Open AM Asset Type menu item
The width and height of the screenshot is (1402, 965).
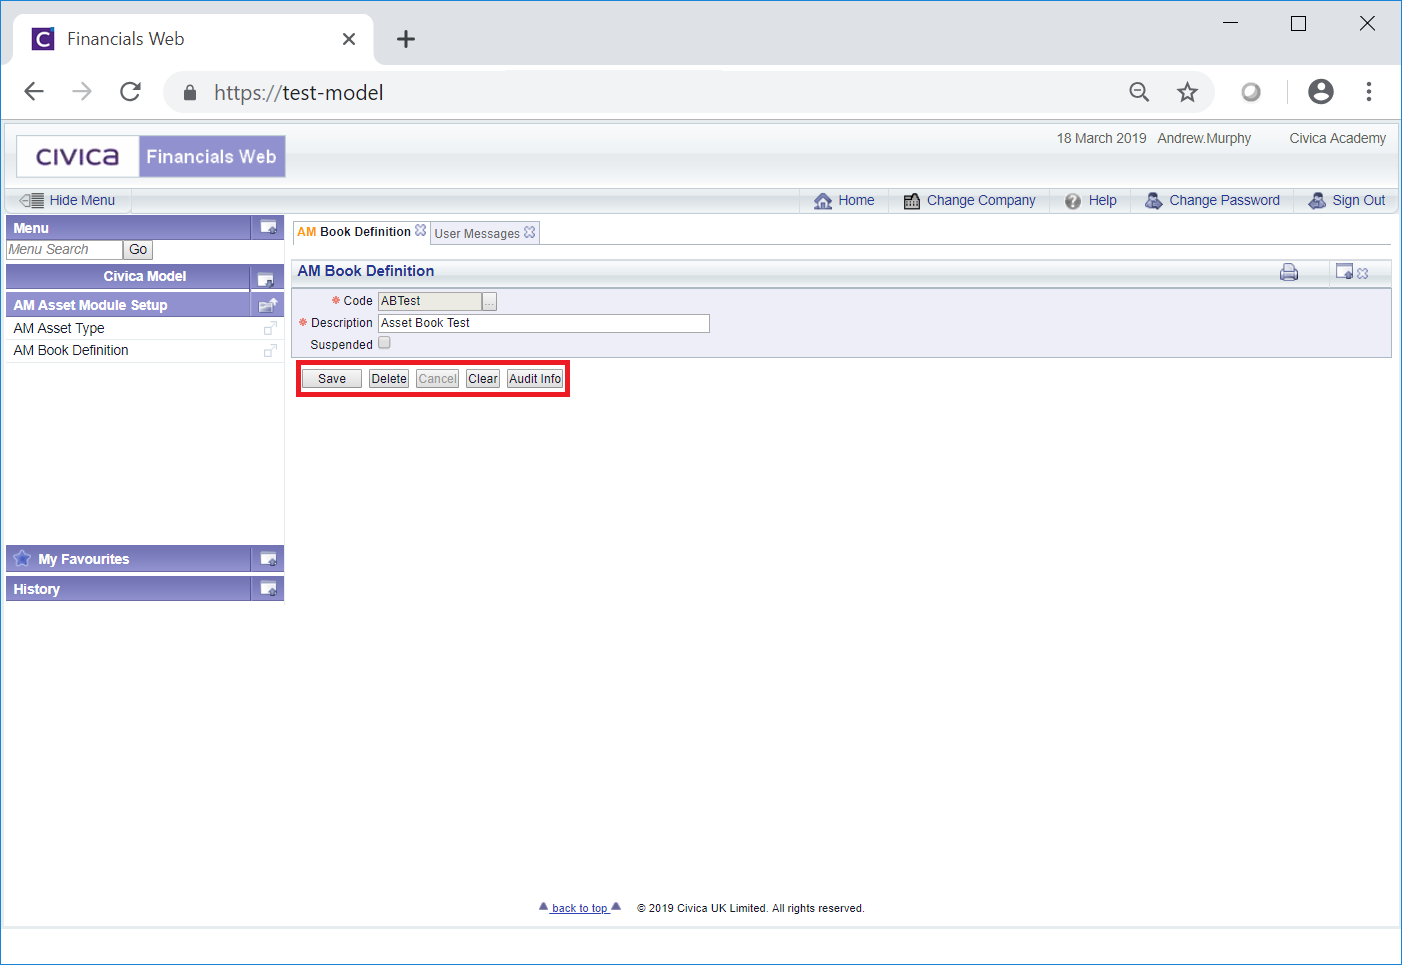[x=59, y=328]
